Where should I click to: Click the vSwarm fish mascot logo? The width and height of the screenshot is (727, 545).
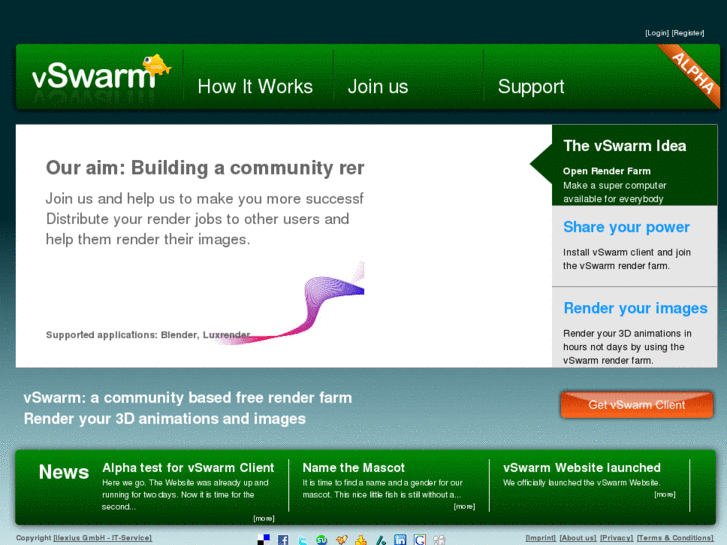click(157, 65)
